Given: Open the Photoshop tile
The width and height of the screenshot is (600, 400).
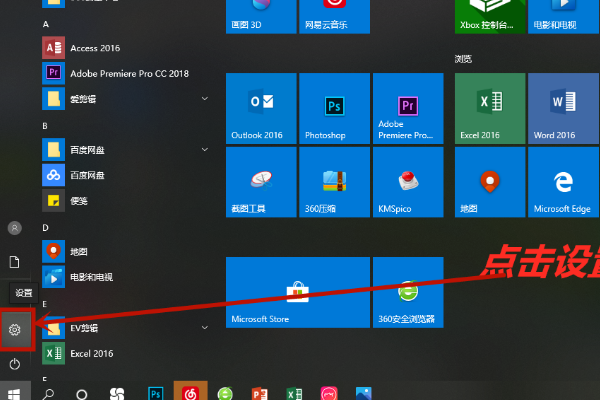Looking at the screenshot, I should pyautogui.click(x=334, y=108).
